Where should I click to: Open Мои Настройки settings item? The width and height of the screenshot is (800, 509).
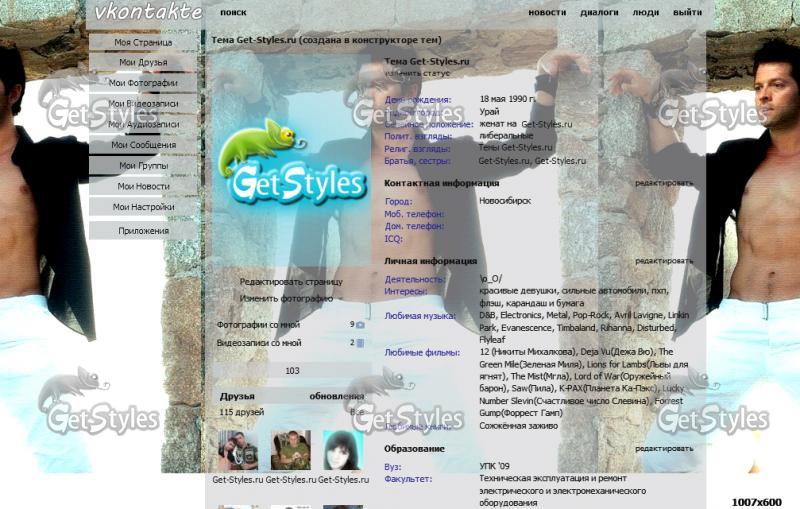click(x=143, y=207)
